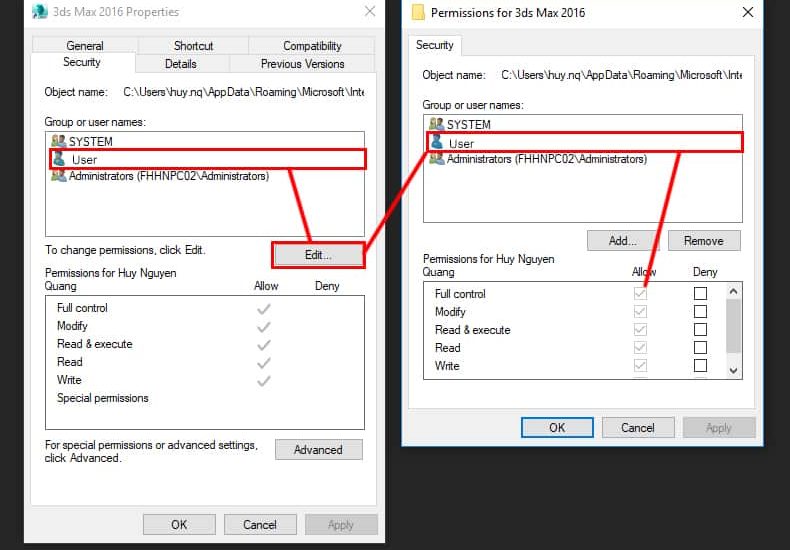The image size is (790, 550).
Task: Select Administrators icon in Permissions dialog
Action: (436, 160)
